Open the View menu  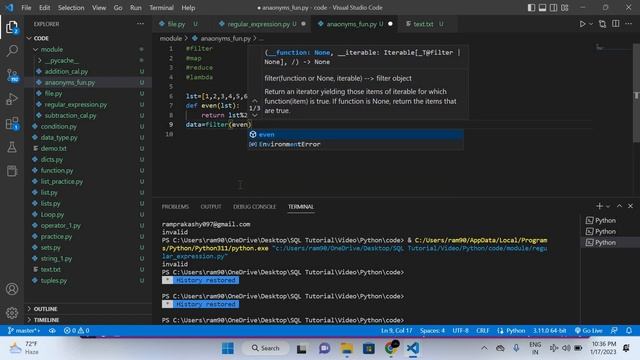click(99, 8)
